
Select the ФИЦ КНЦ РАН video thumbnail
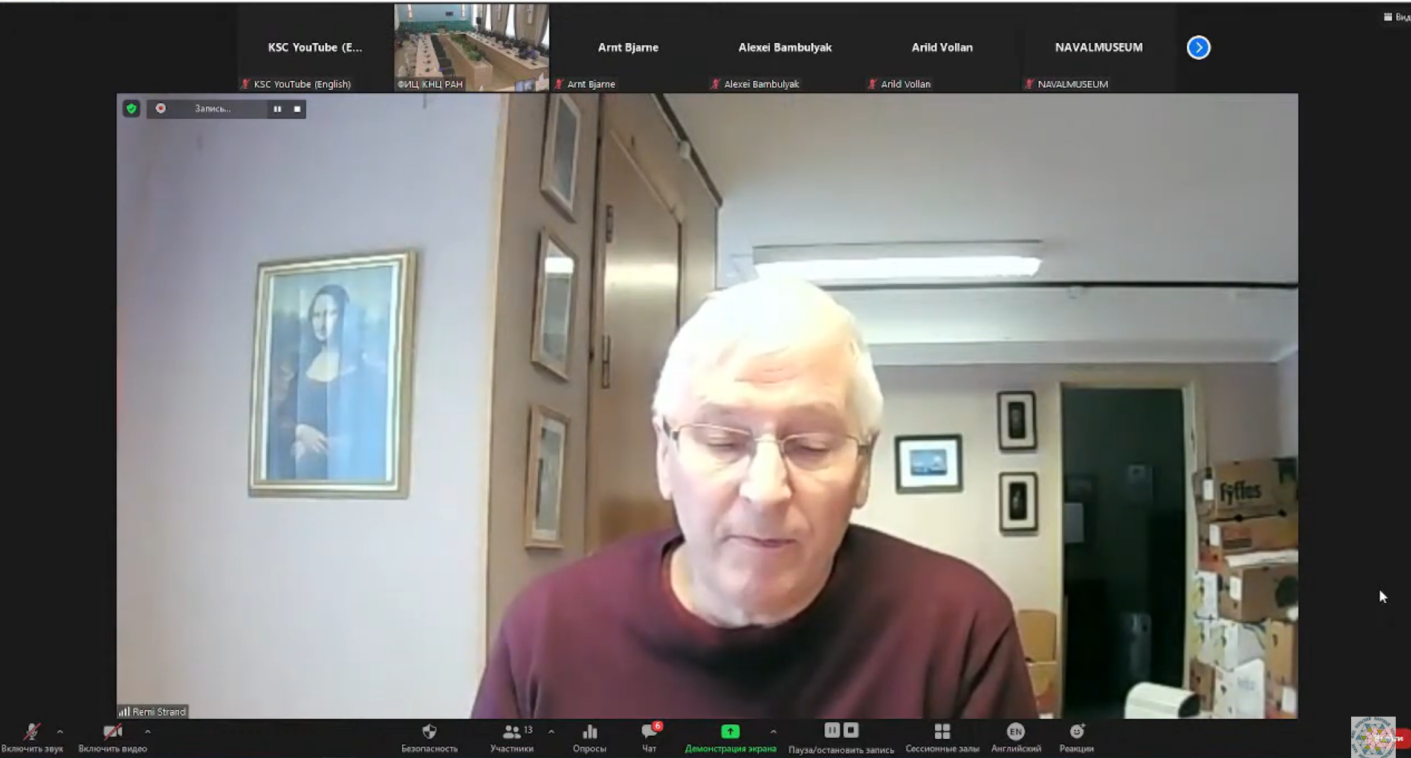coord(471,47)
